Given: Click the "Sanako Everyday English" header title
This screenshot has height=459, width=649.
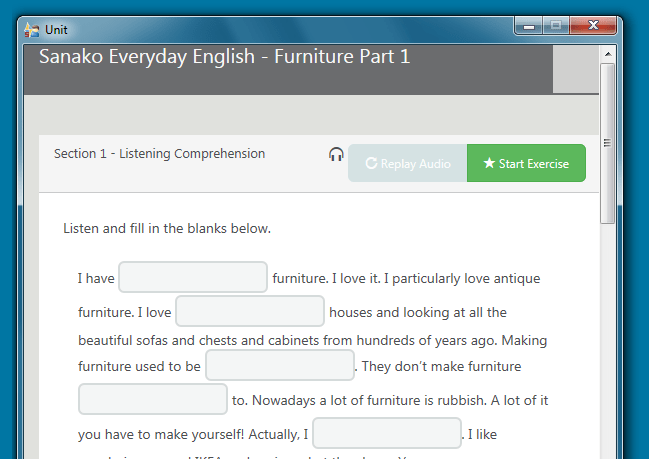Looking at the screenshot, I should [x=224, y=57].
